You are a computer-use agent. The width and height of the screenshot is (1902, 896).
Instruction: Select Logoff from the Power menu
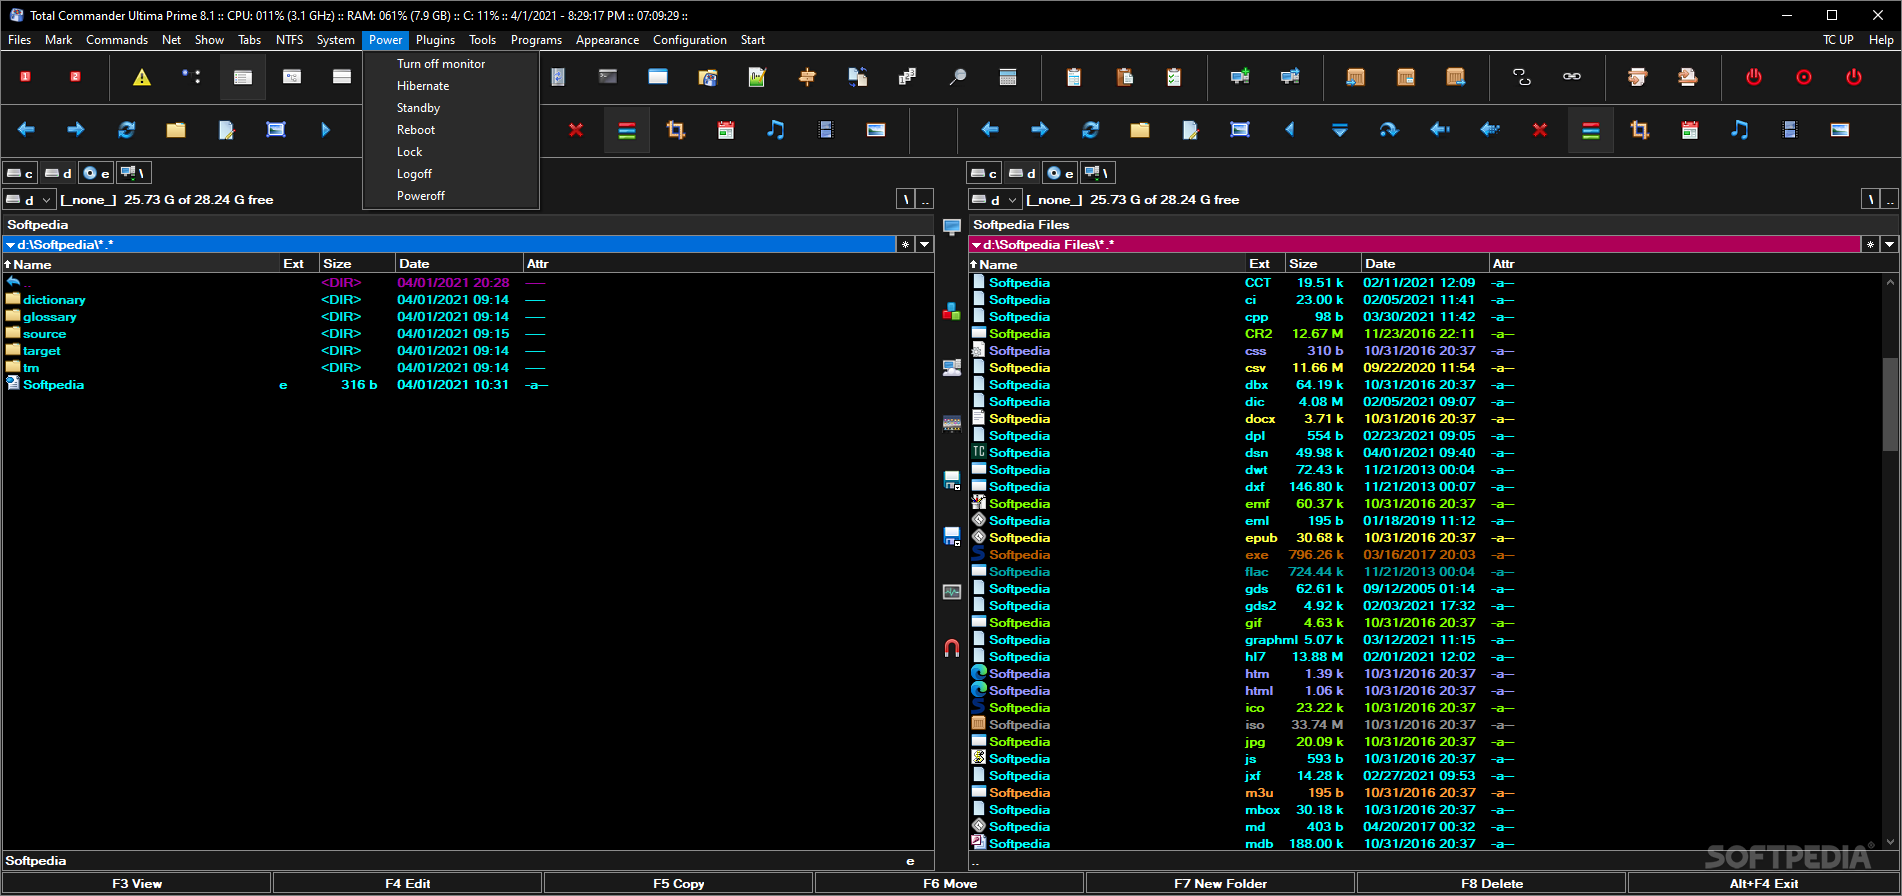point(414,174)
